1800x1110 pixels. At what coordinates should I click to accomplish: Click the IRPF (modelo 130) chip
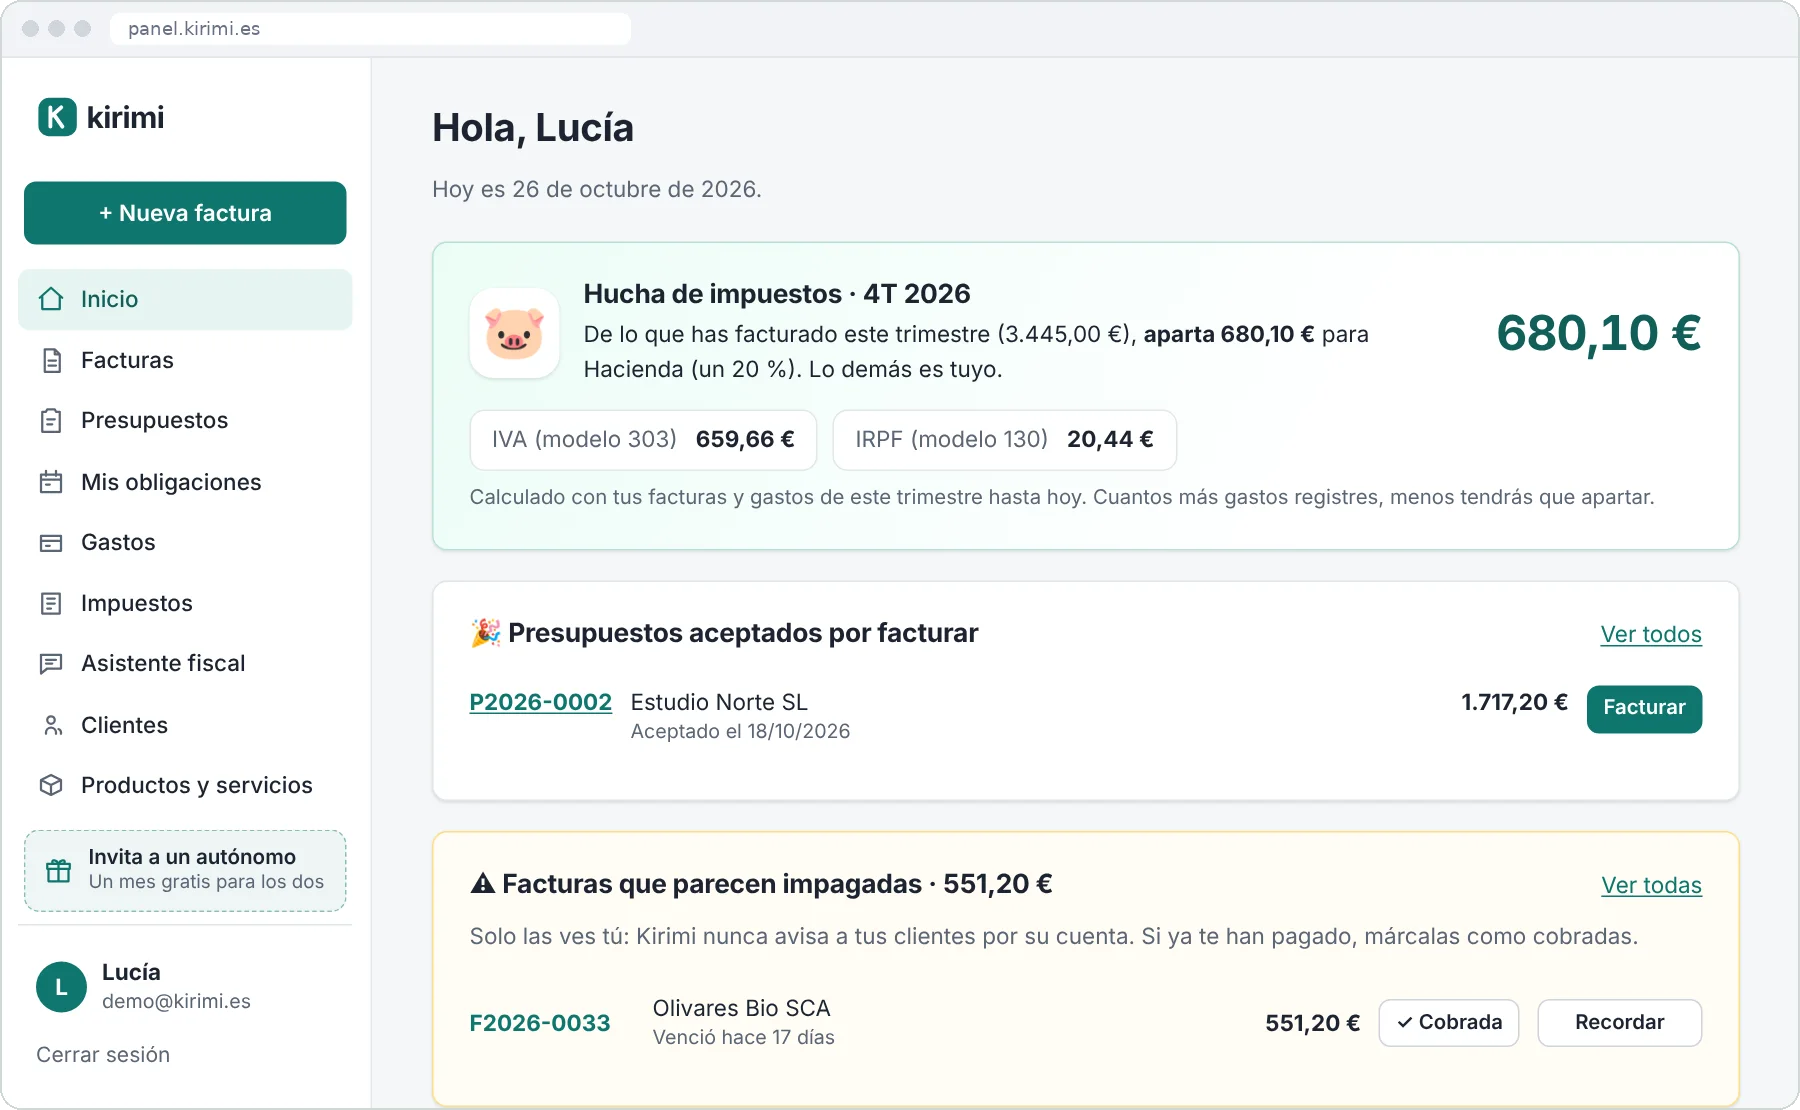click(x=1004, y=440)
